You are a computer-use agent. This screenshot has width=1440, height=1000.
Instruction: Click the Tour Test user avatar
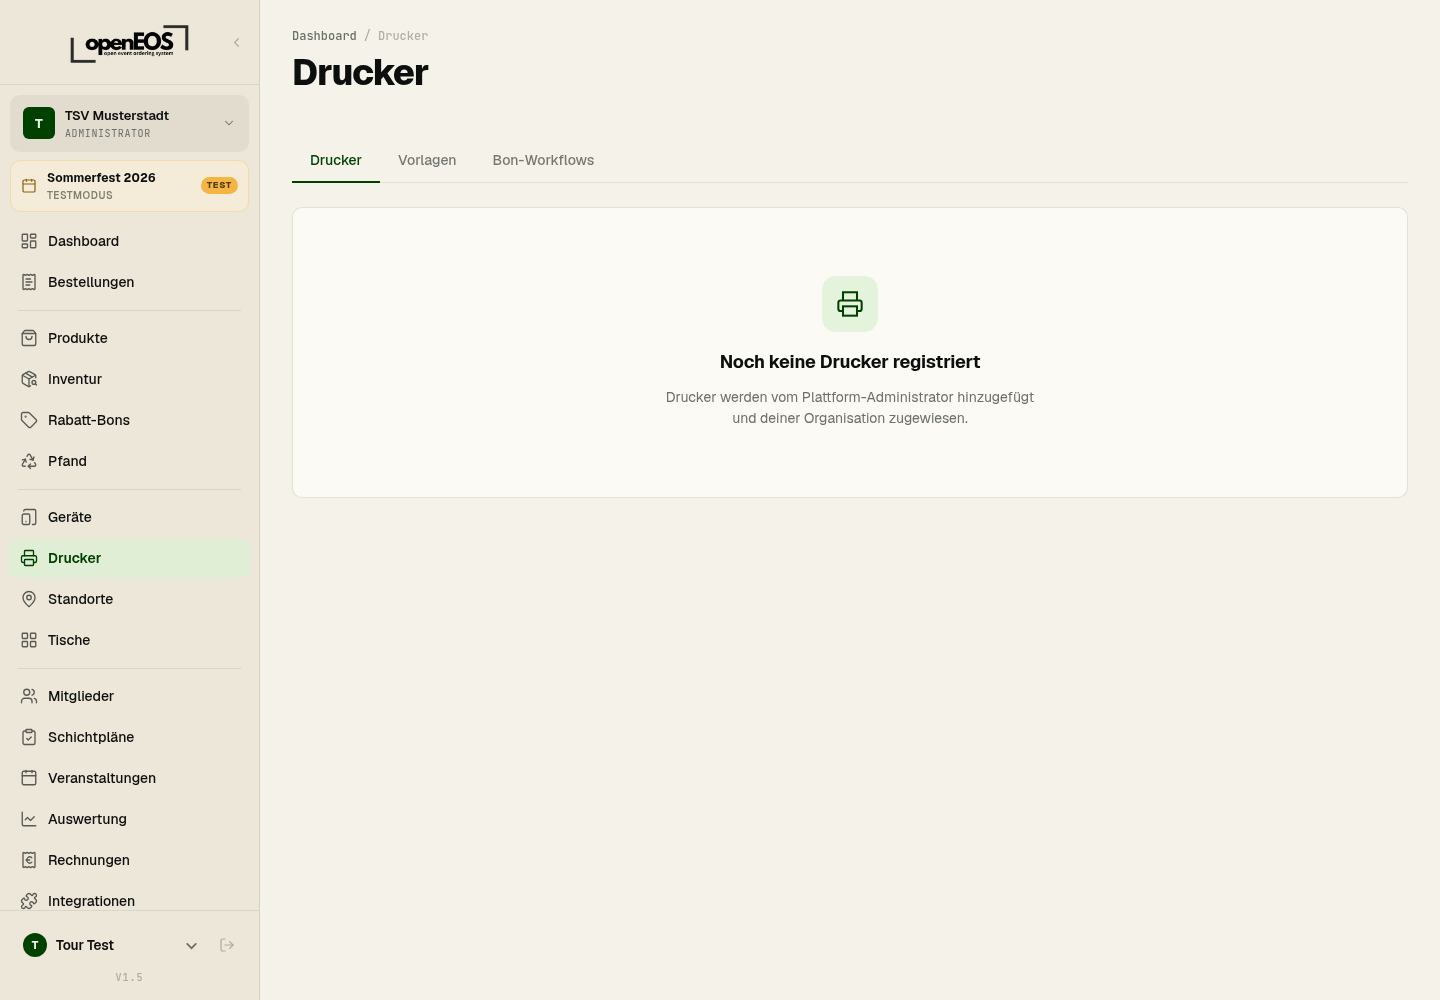pyautogui.click(x=35, y=945)
